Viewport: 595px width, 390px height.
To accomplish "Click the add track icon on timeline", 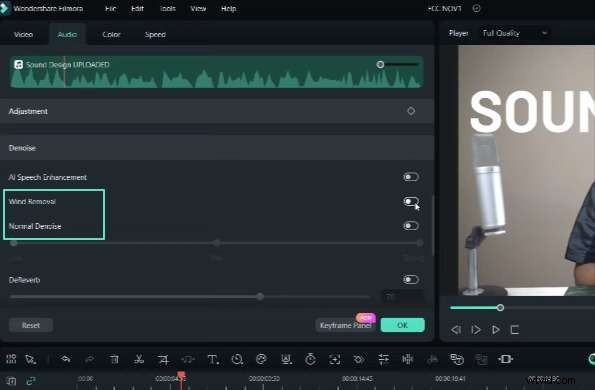I will click(11, 381).
